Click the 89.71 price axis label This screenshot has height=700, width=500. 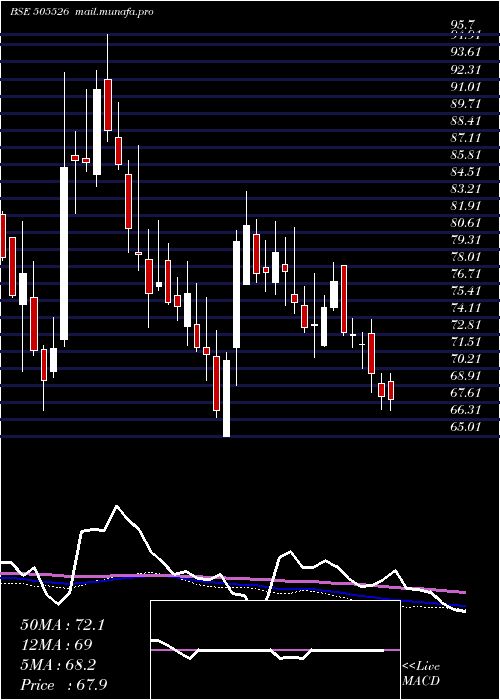click(x=466, y=104)
